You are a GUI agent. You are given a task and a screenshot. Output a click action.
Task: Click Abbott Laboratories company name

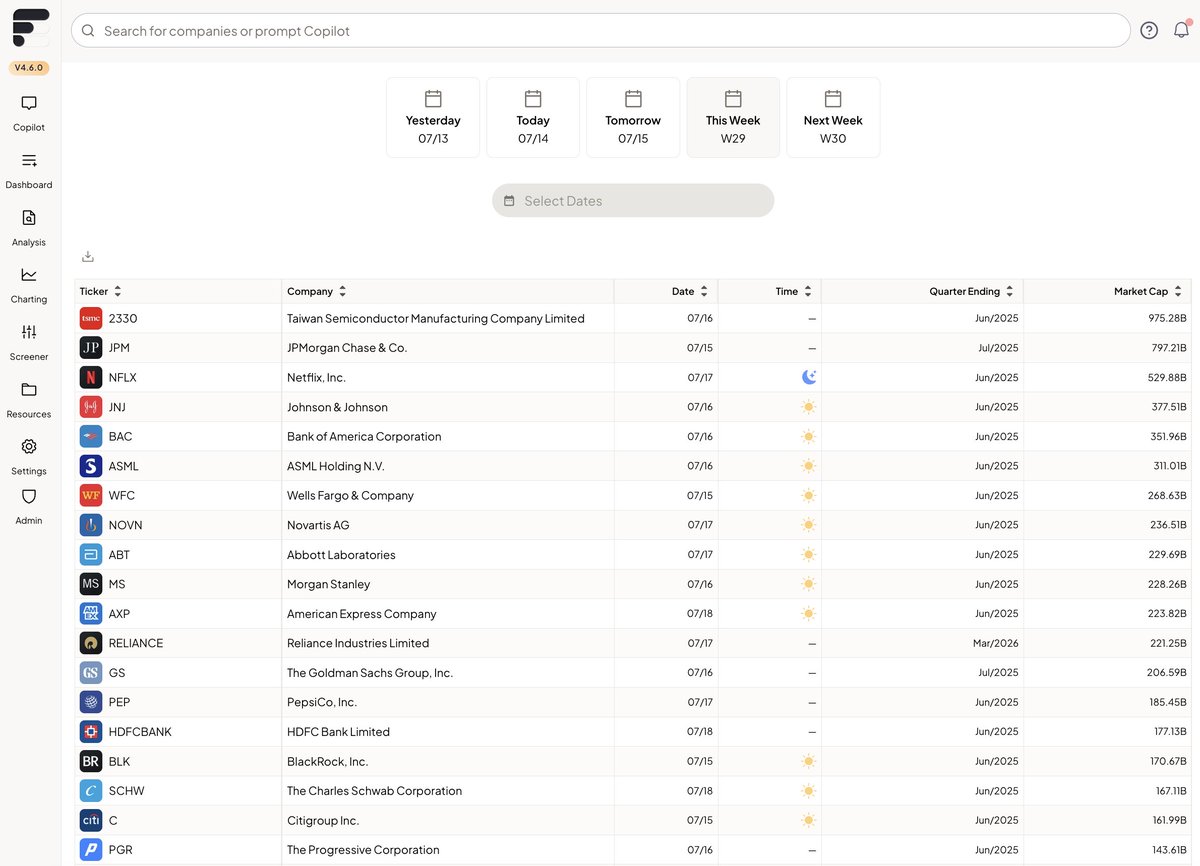click(x=341, y=555)
